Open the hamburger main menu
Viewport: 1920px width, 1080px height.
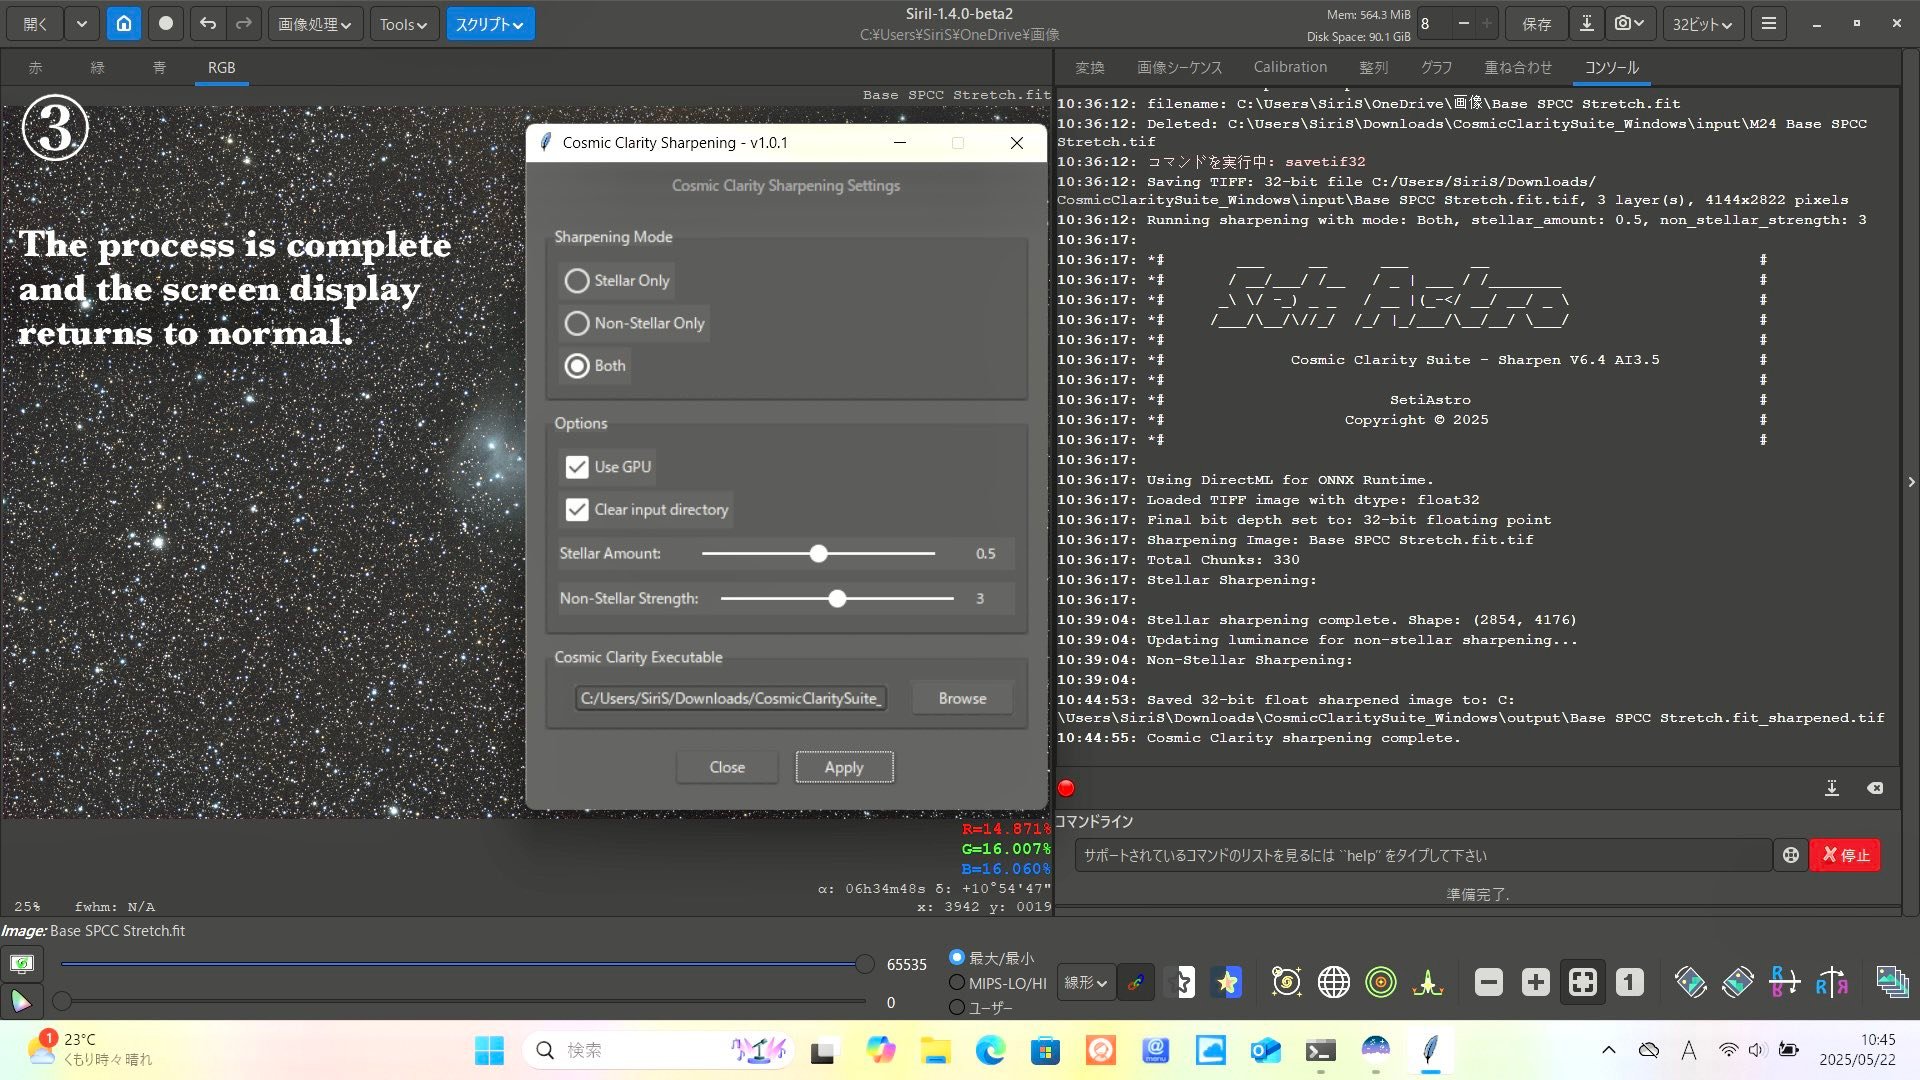1768,24
